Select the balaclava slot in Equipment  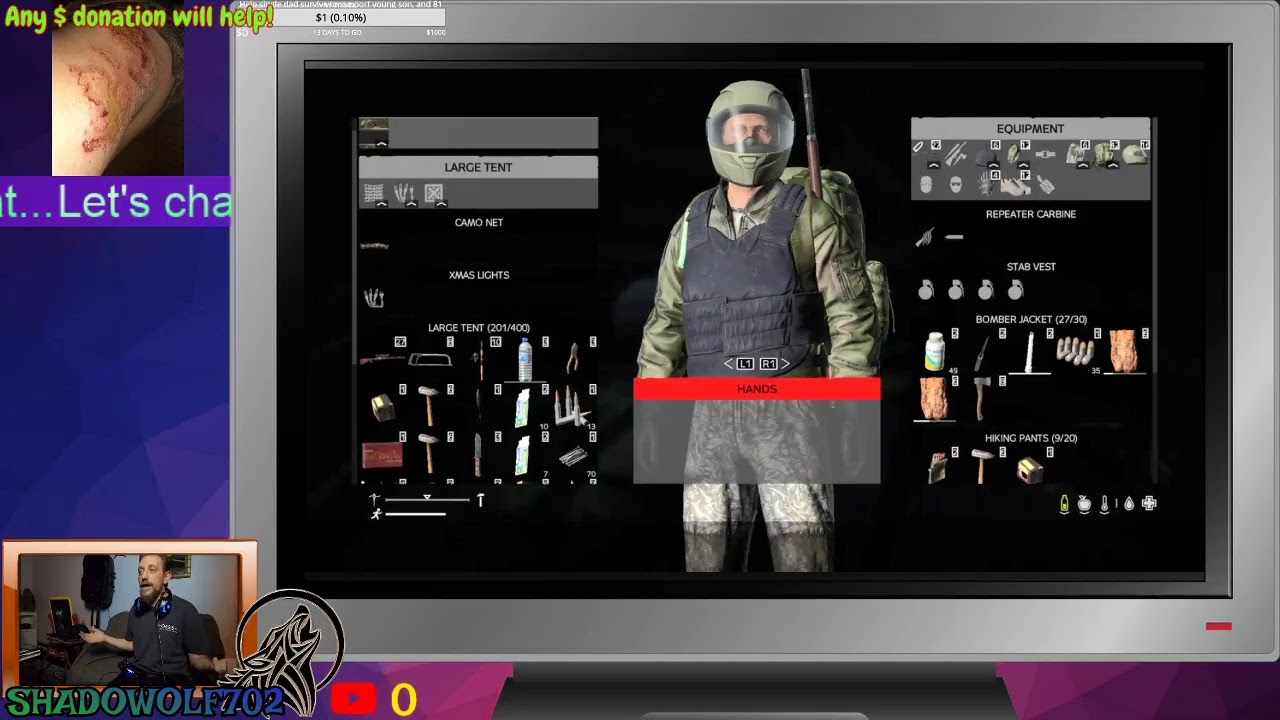(x=926, y=184)
